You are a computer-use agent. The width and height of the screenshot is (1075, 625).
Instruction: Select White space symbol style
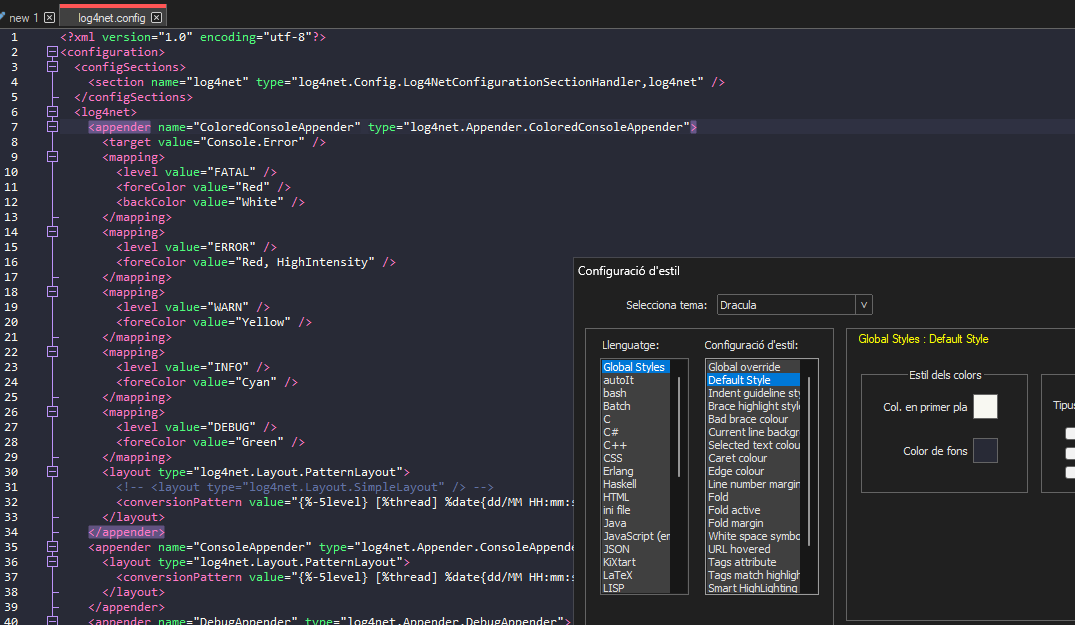[x=753, y=537]
